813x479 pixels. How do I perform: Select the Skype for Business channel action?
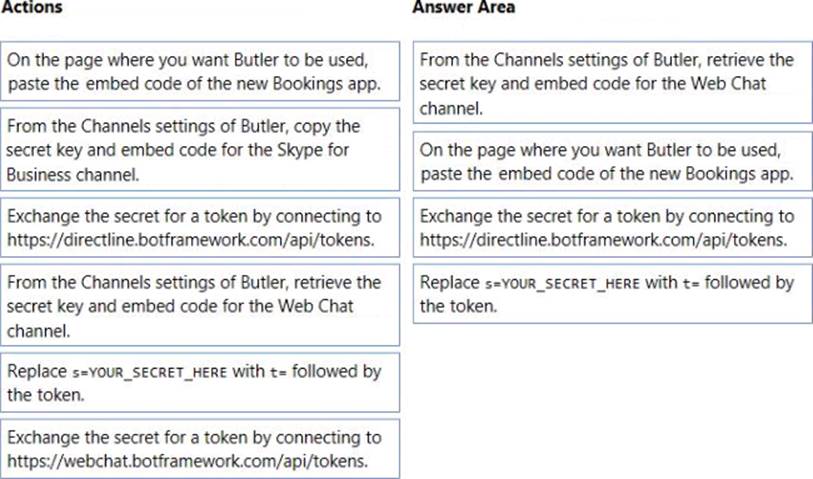pyautogui.click(x=200, y=149)
